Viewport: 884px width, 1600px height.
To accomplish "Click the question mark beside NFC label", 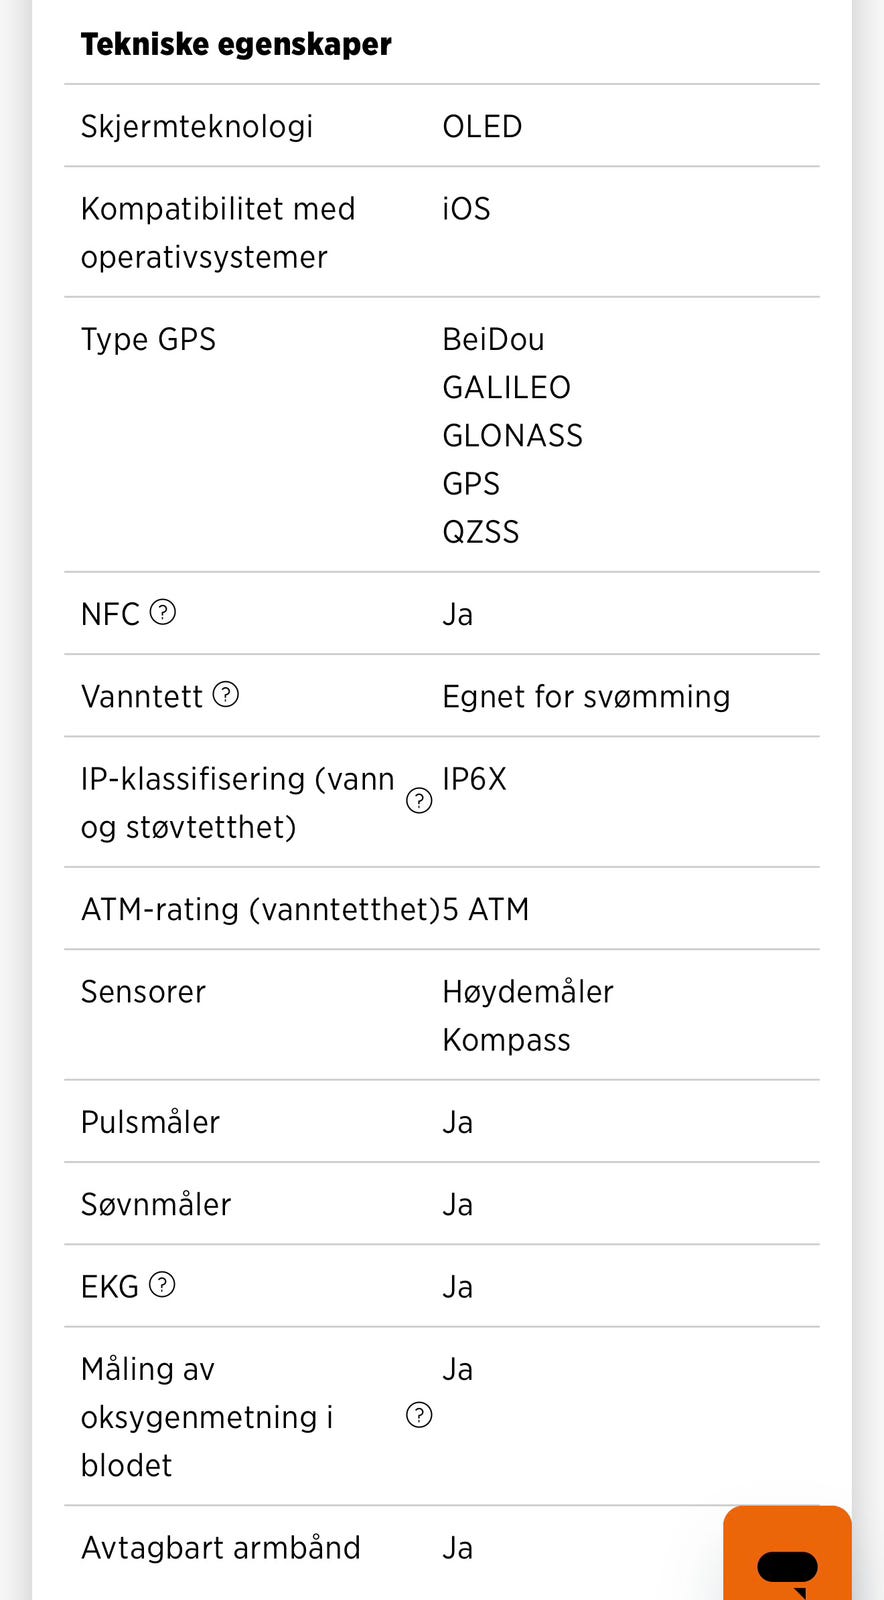I will [162, 612].
